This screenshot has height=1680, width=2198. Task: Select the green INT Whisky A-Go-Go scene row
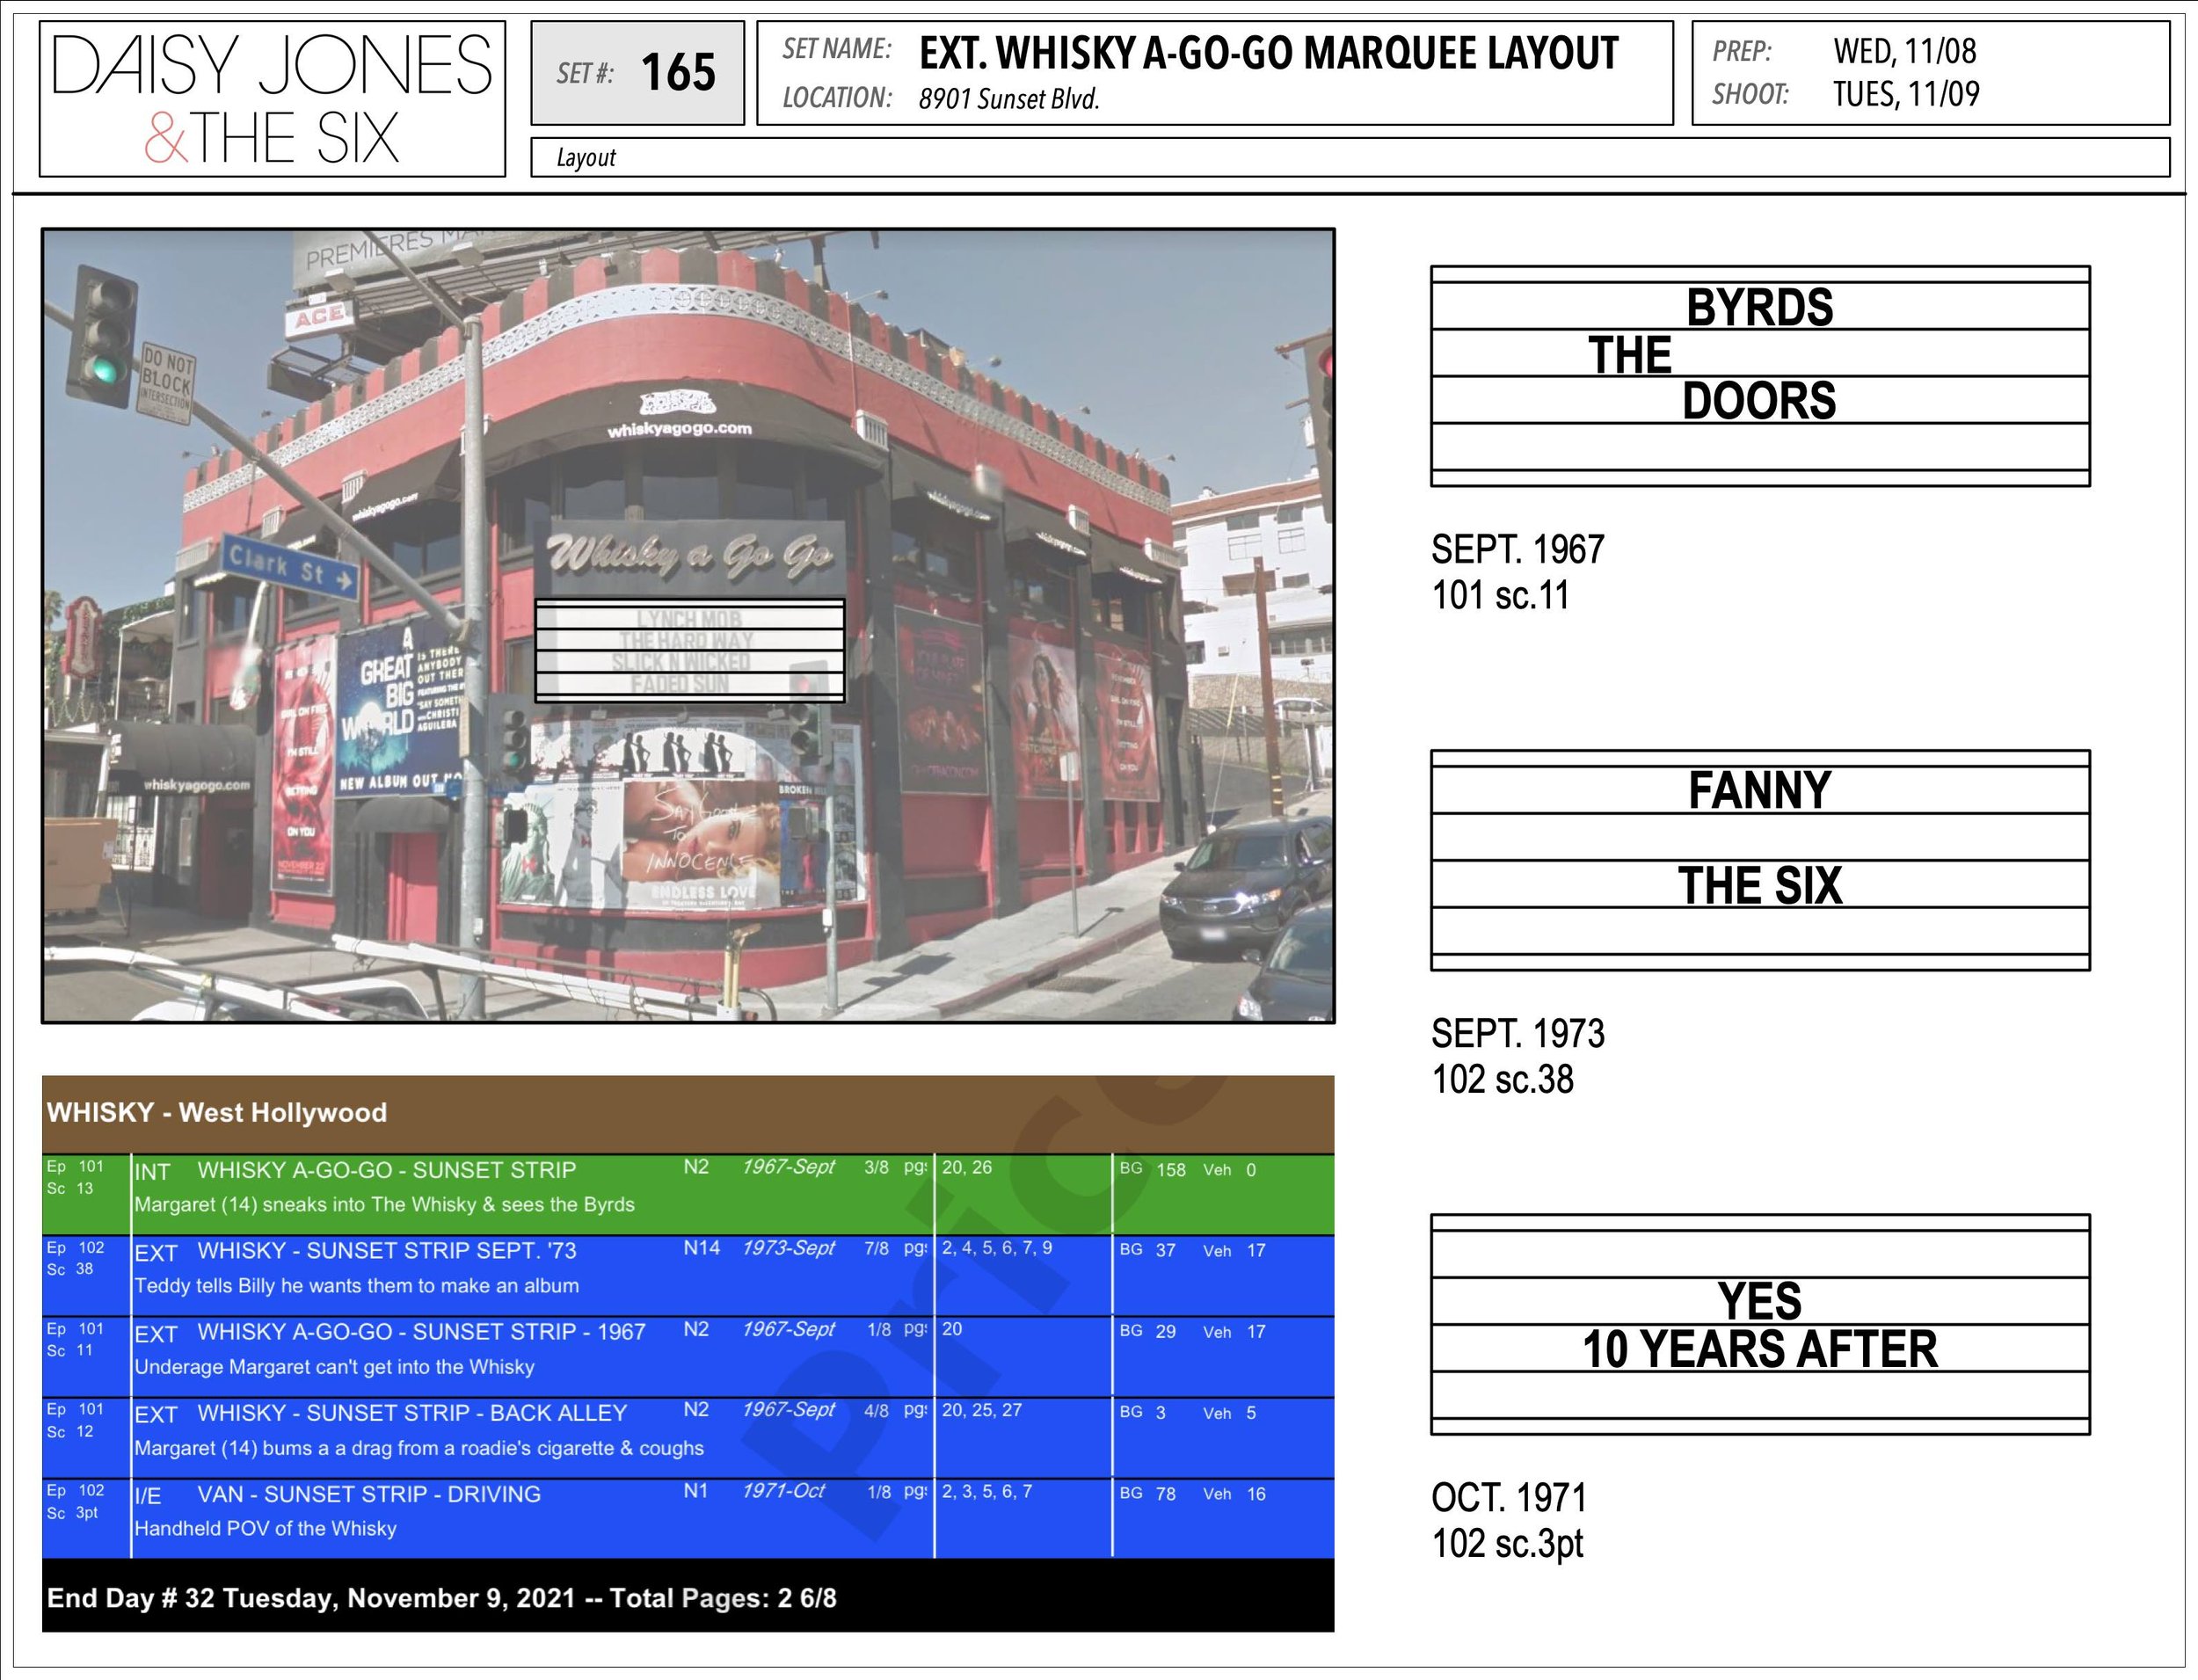tap(687, 1194)
